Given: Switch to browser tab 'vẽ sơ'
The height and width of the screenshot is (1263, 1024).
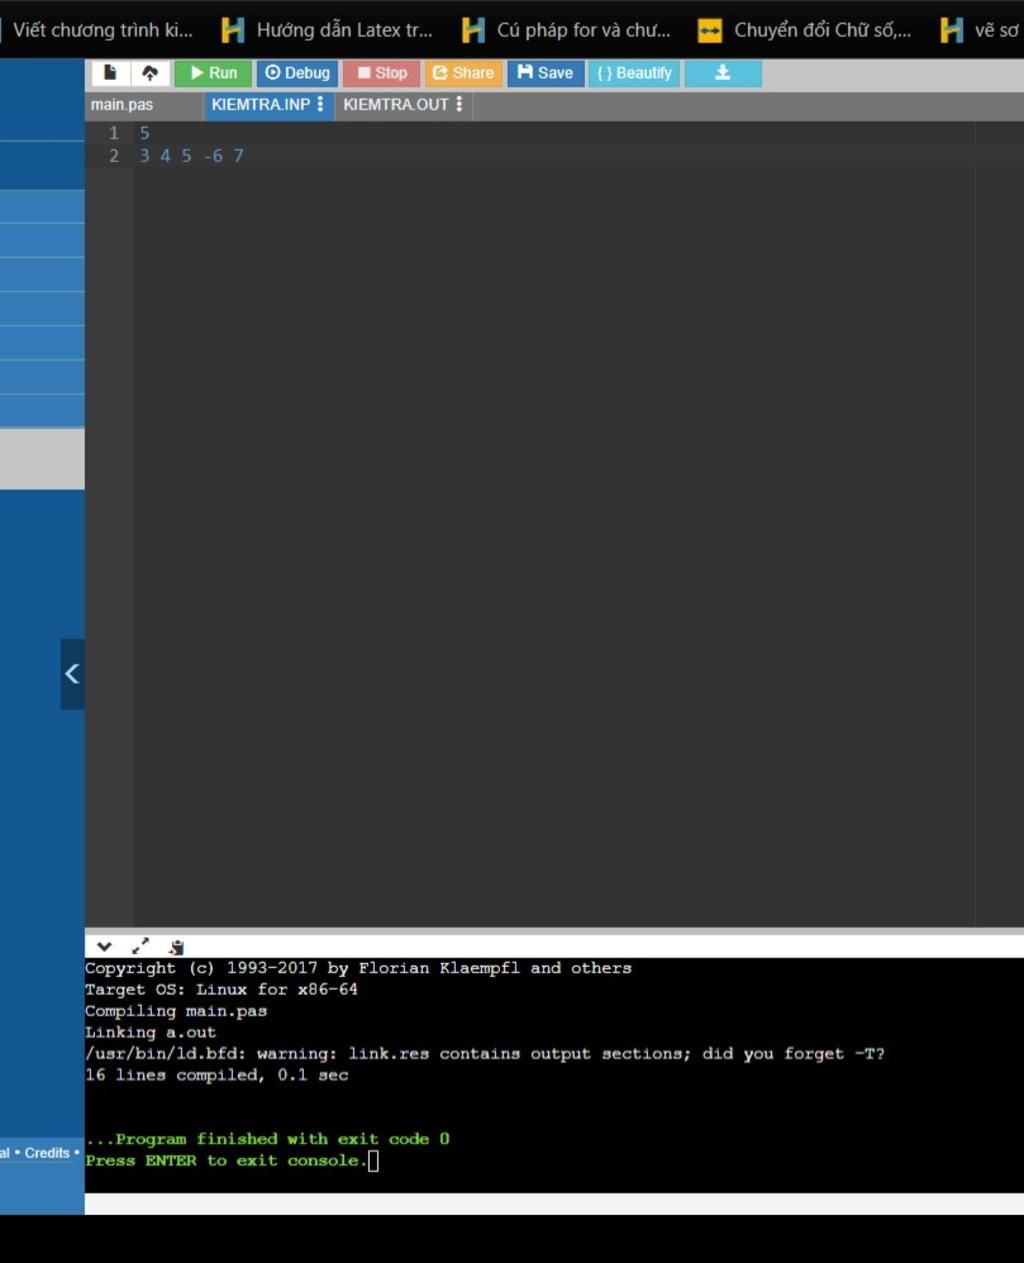Looking at the screenshot, I should coord(980,30).
